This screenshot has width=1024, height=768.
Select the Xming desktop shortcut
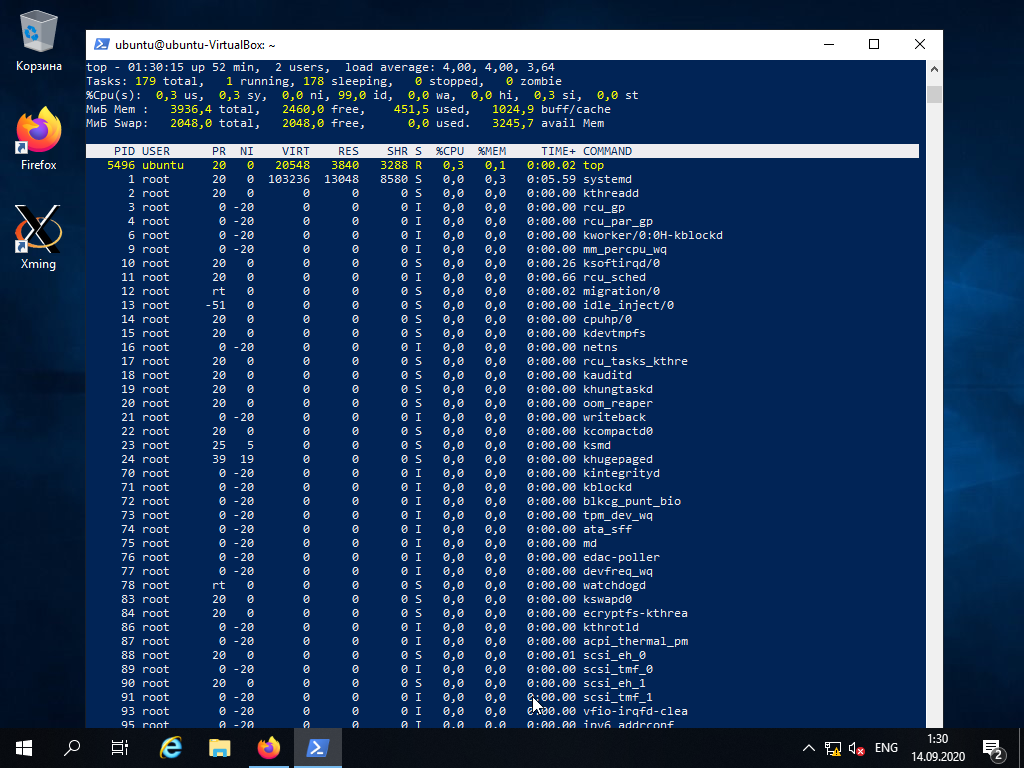39,230
